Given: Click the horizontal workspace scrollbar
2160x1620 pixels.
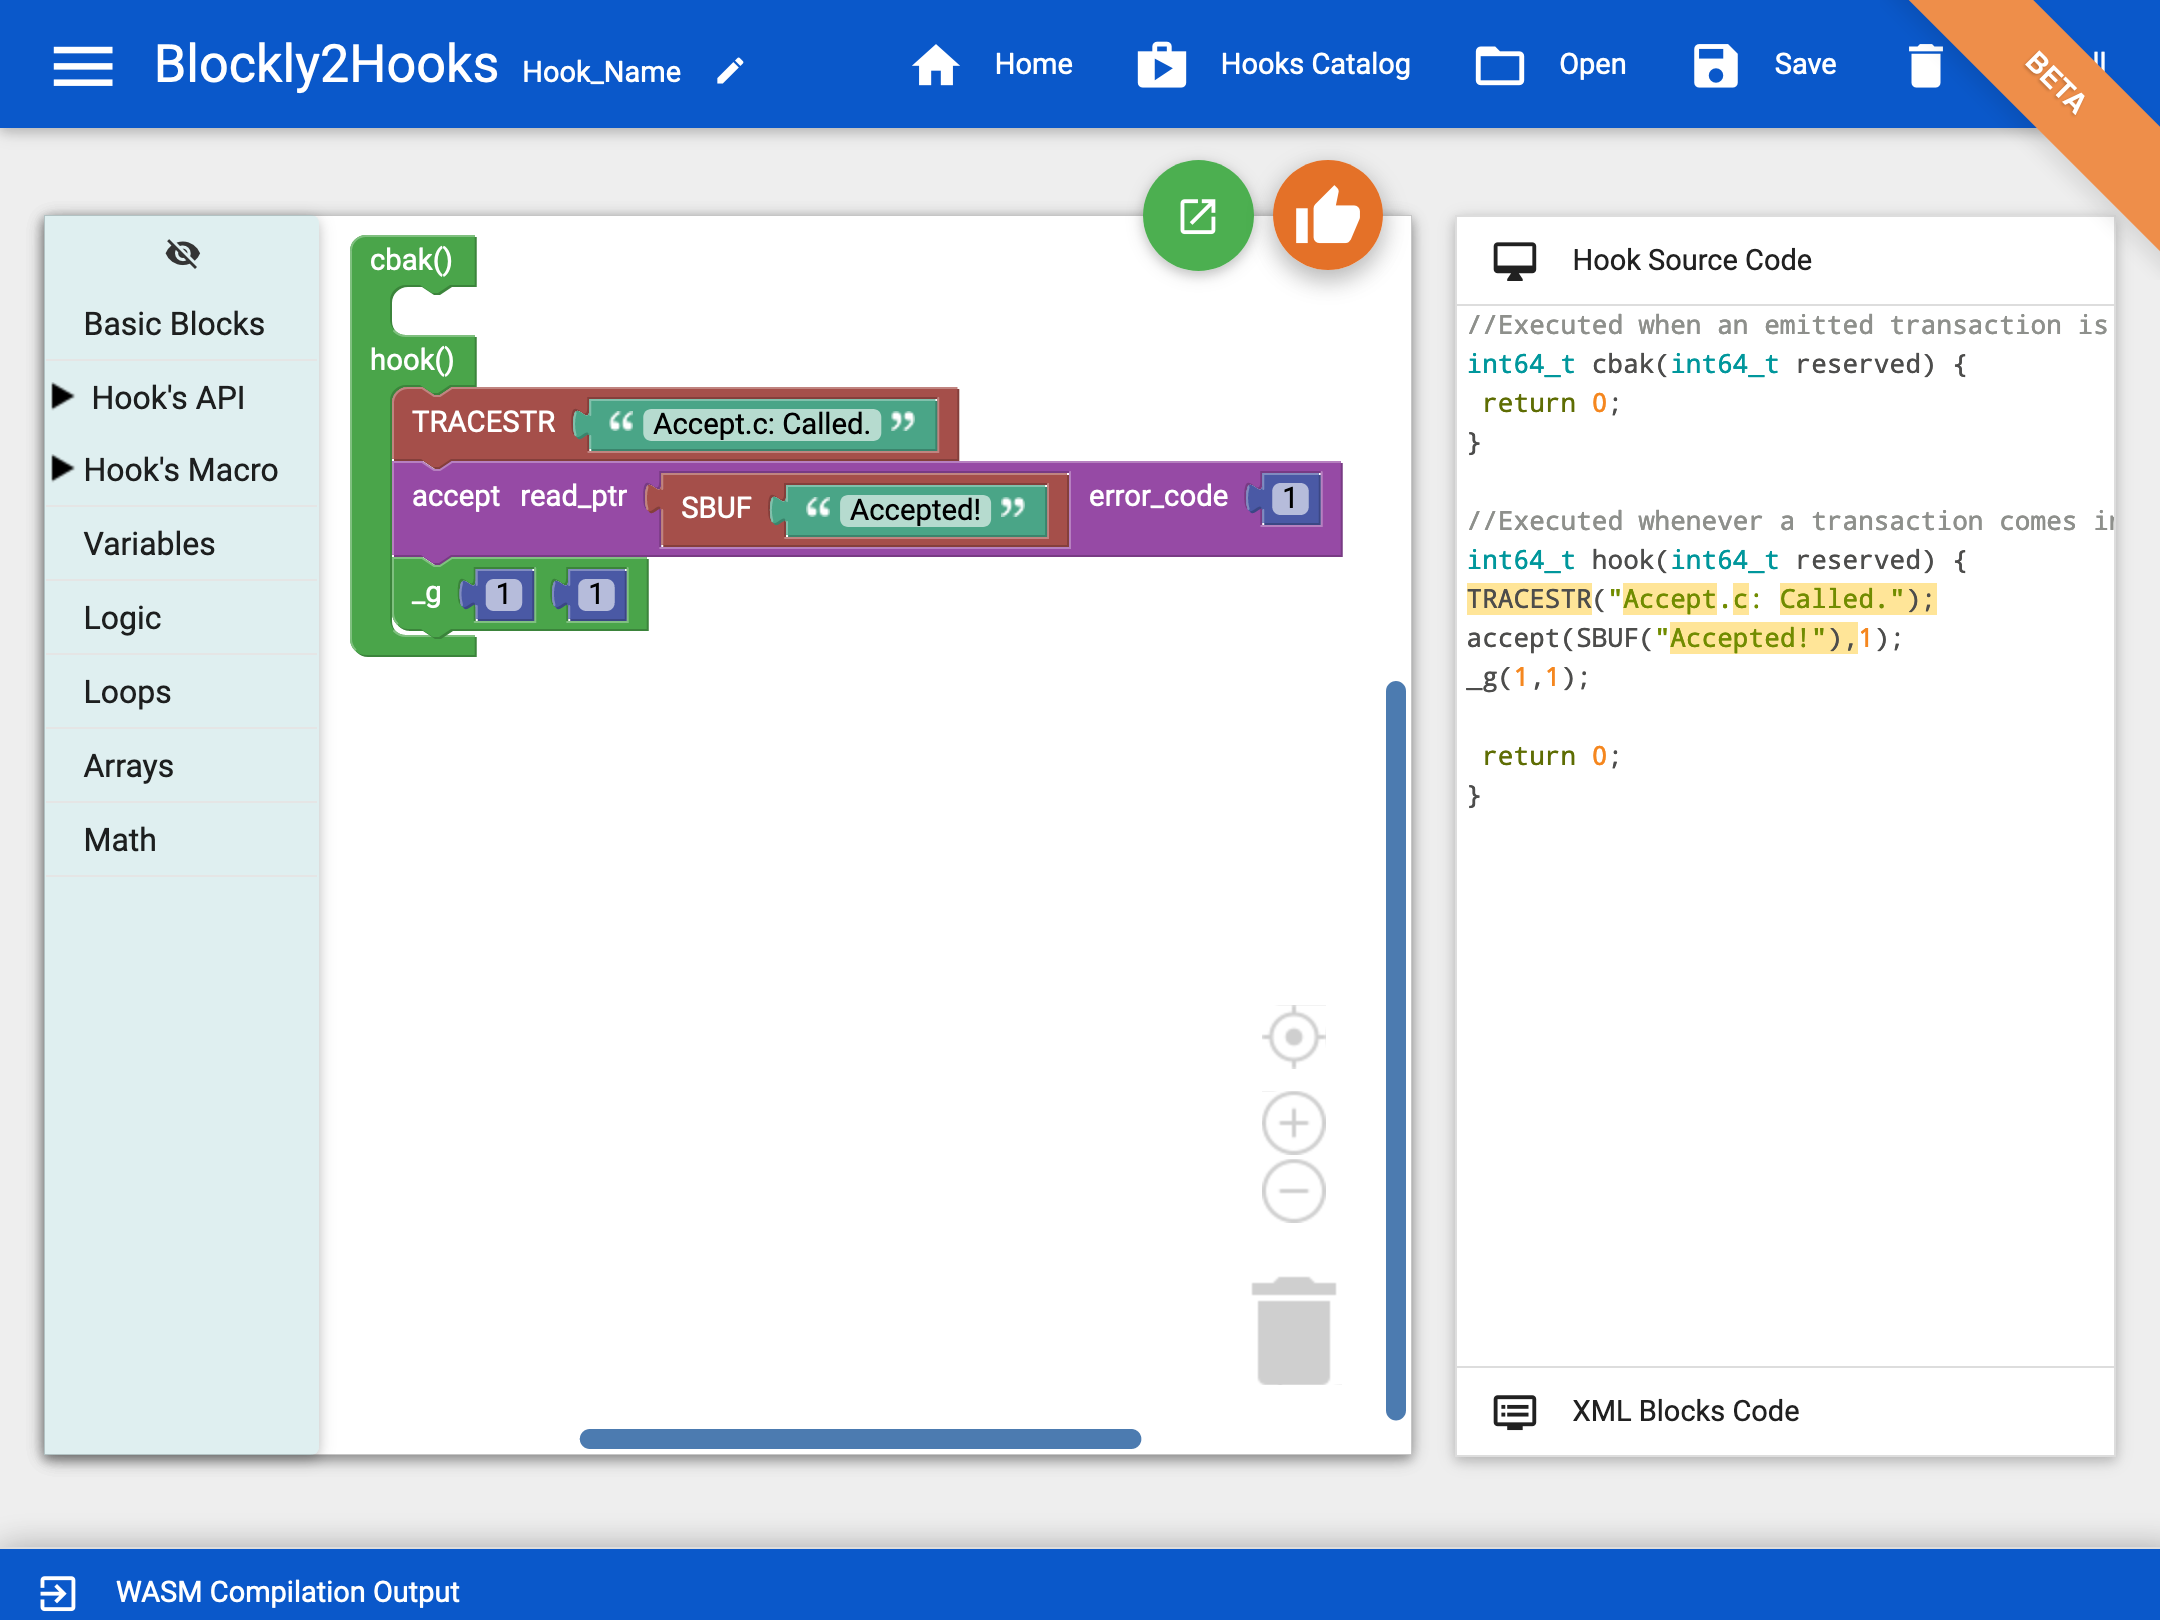Looking at the screenshot, I should tap(860, 1439).
